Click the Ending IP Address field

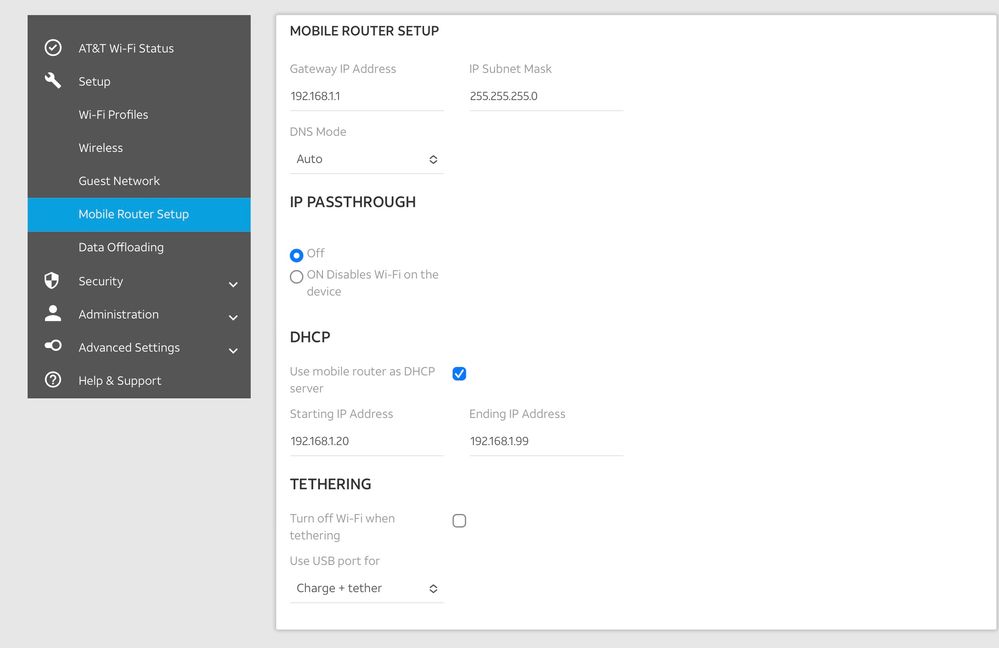click(545, 441)
